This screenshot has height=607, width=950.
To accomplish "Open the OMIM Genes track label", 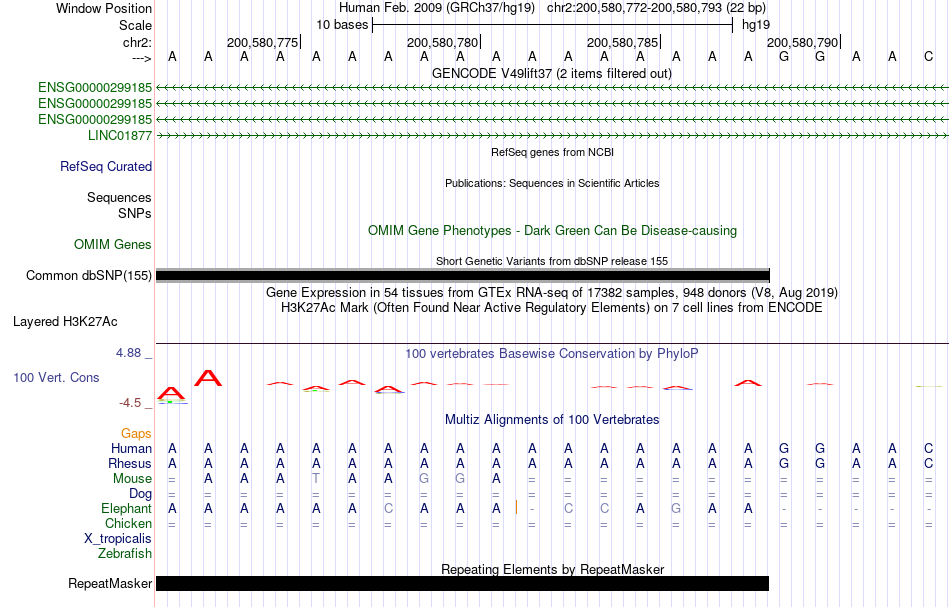I will tap(113, 244).
